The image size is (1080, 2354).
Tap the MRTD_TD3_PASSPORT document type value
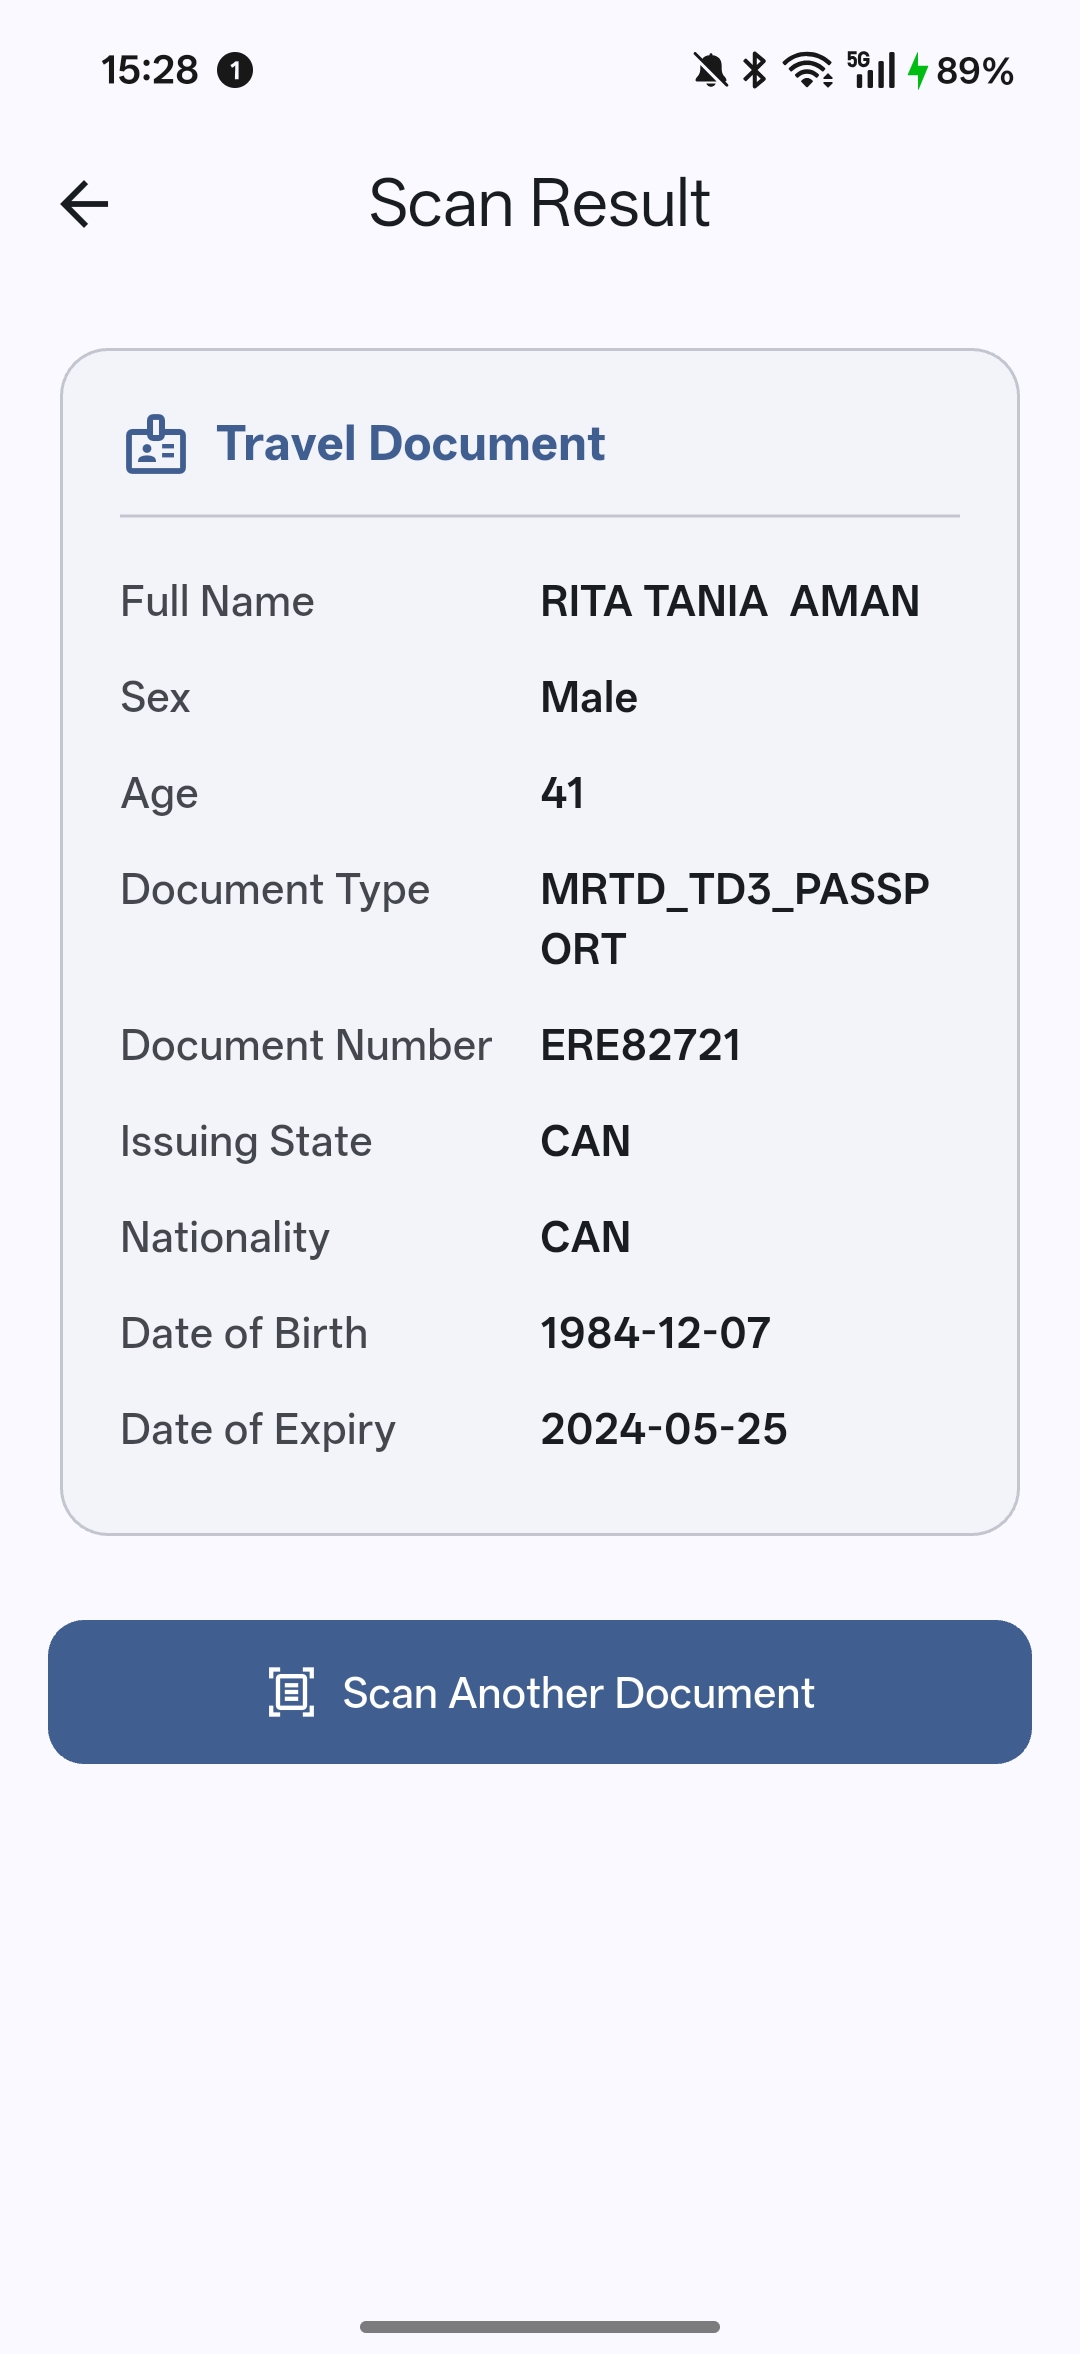[734, 918]
